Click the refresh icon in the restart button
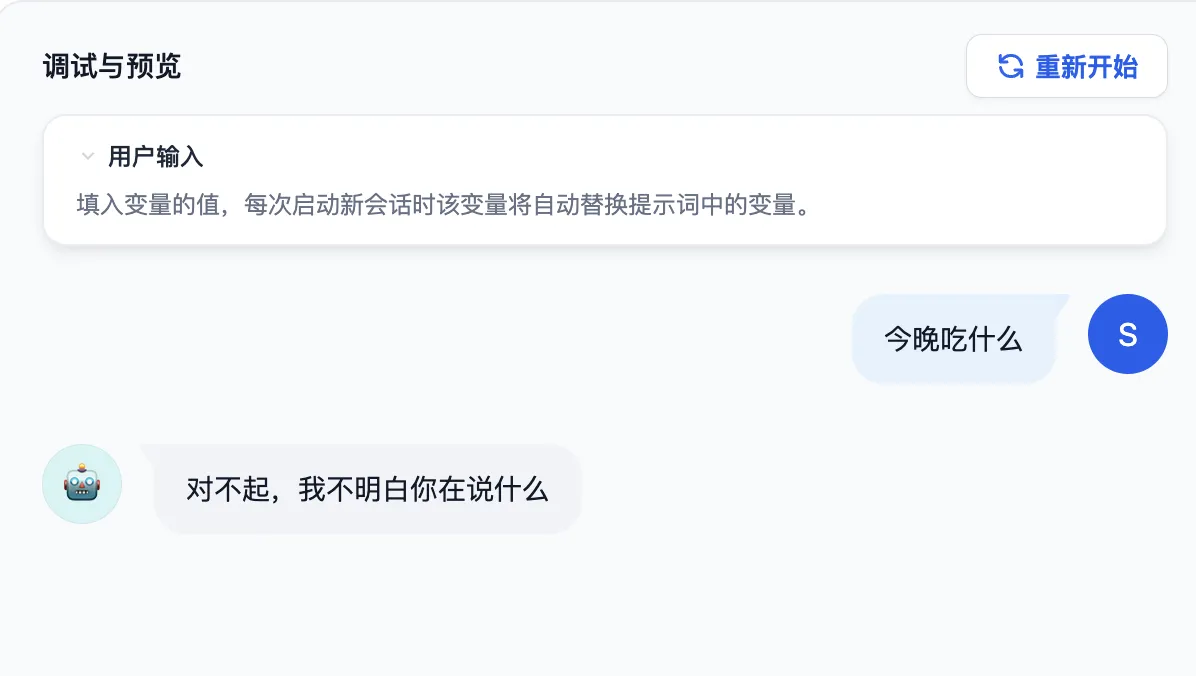 1011,67
